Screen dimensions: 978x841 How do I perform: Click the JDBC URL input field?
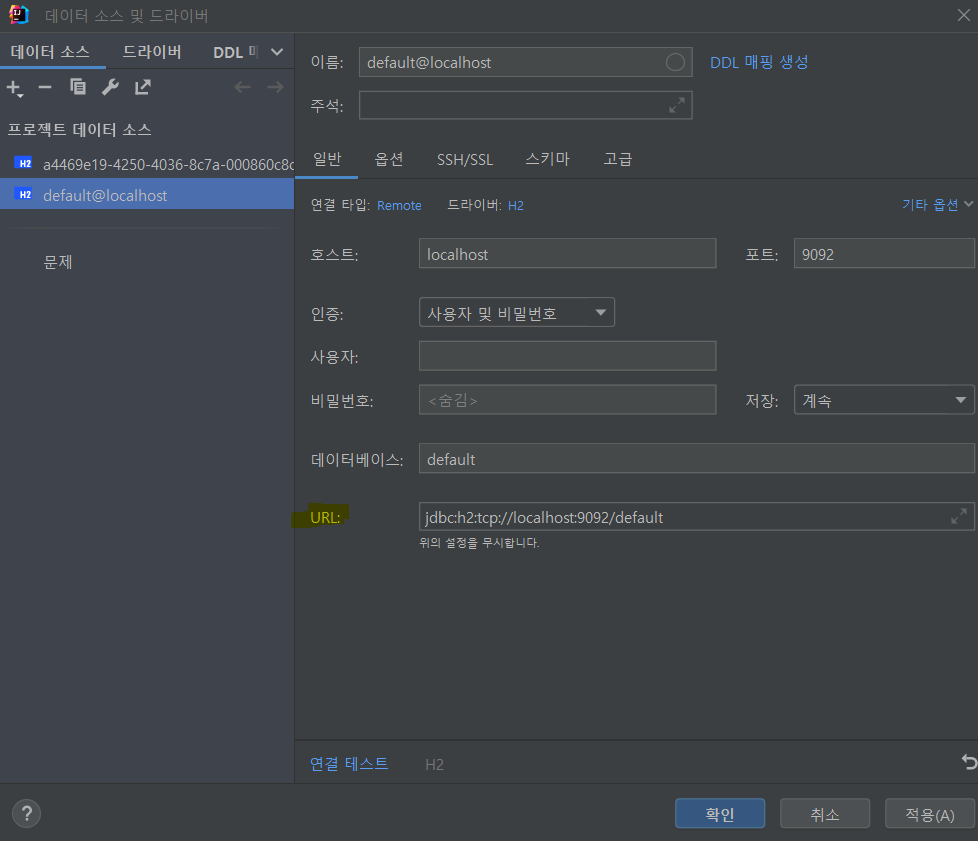(696, 517)
